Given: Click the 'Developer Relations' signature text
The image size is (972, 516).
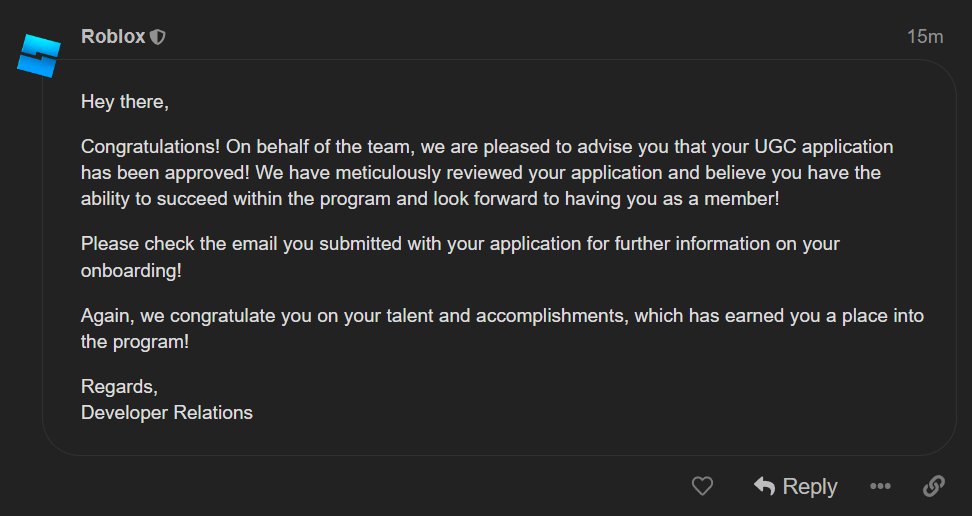Looking at the screenshot, I should 167,413.
